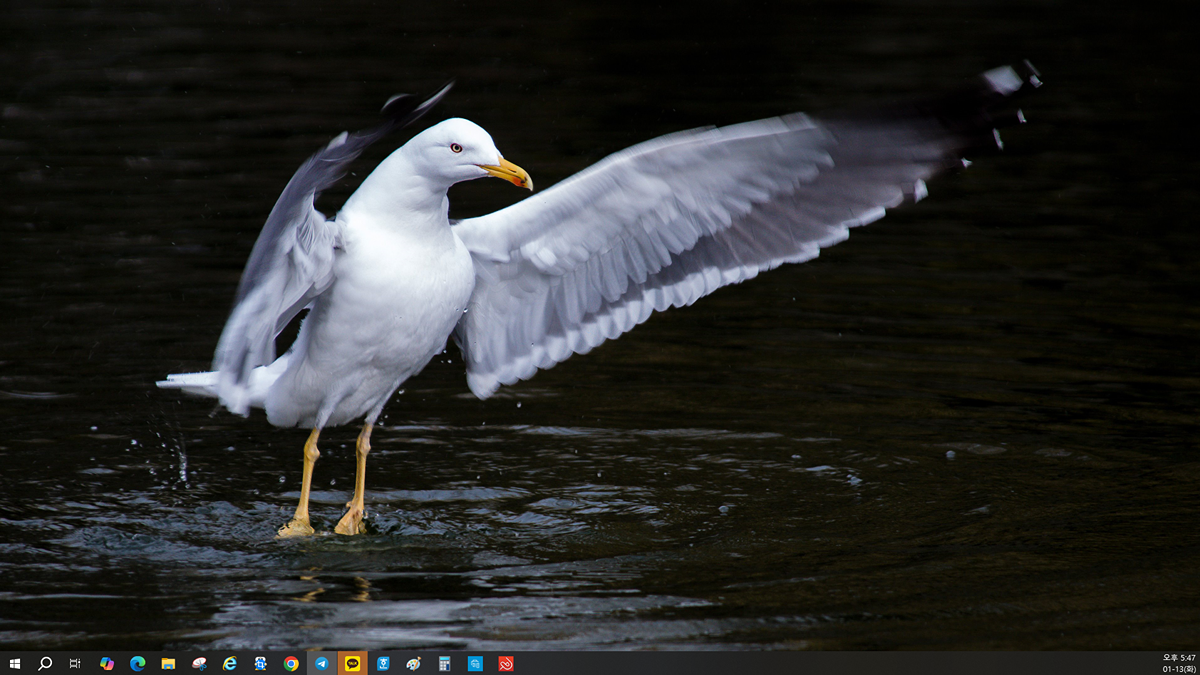This screenshot has height=675, width=1200.
Task: Open the flashing KakaoTalk taskbar button
Action: (x=352, y=663)
